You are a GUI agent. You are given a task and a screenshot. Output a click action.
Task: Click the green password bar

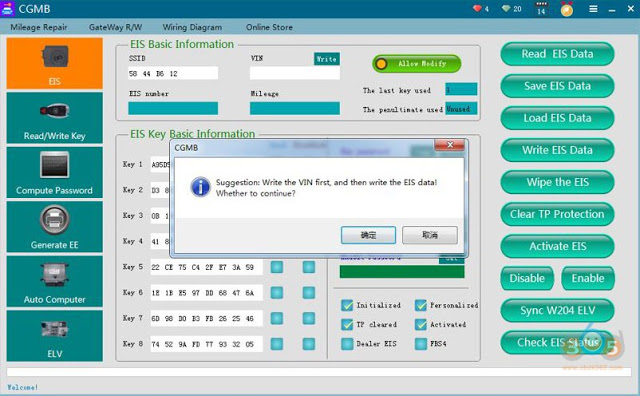(402, 272)
